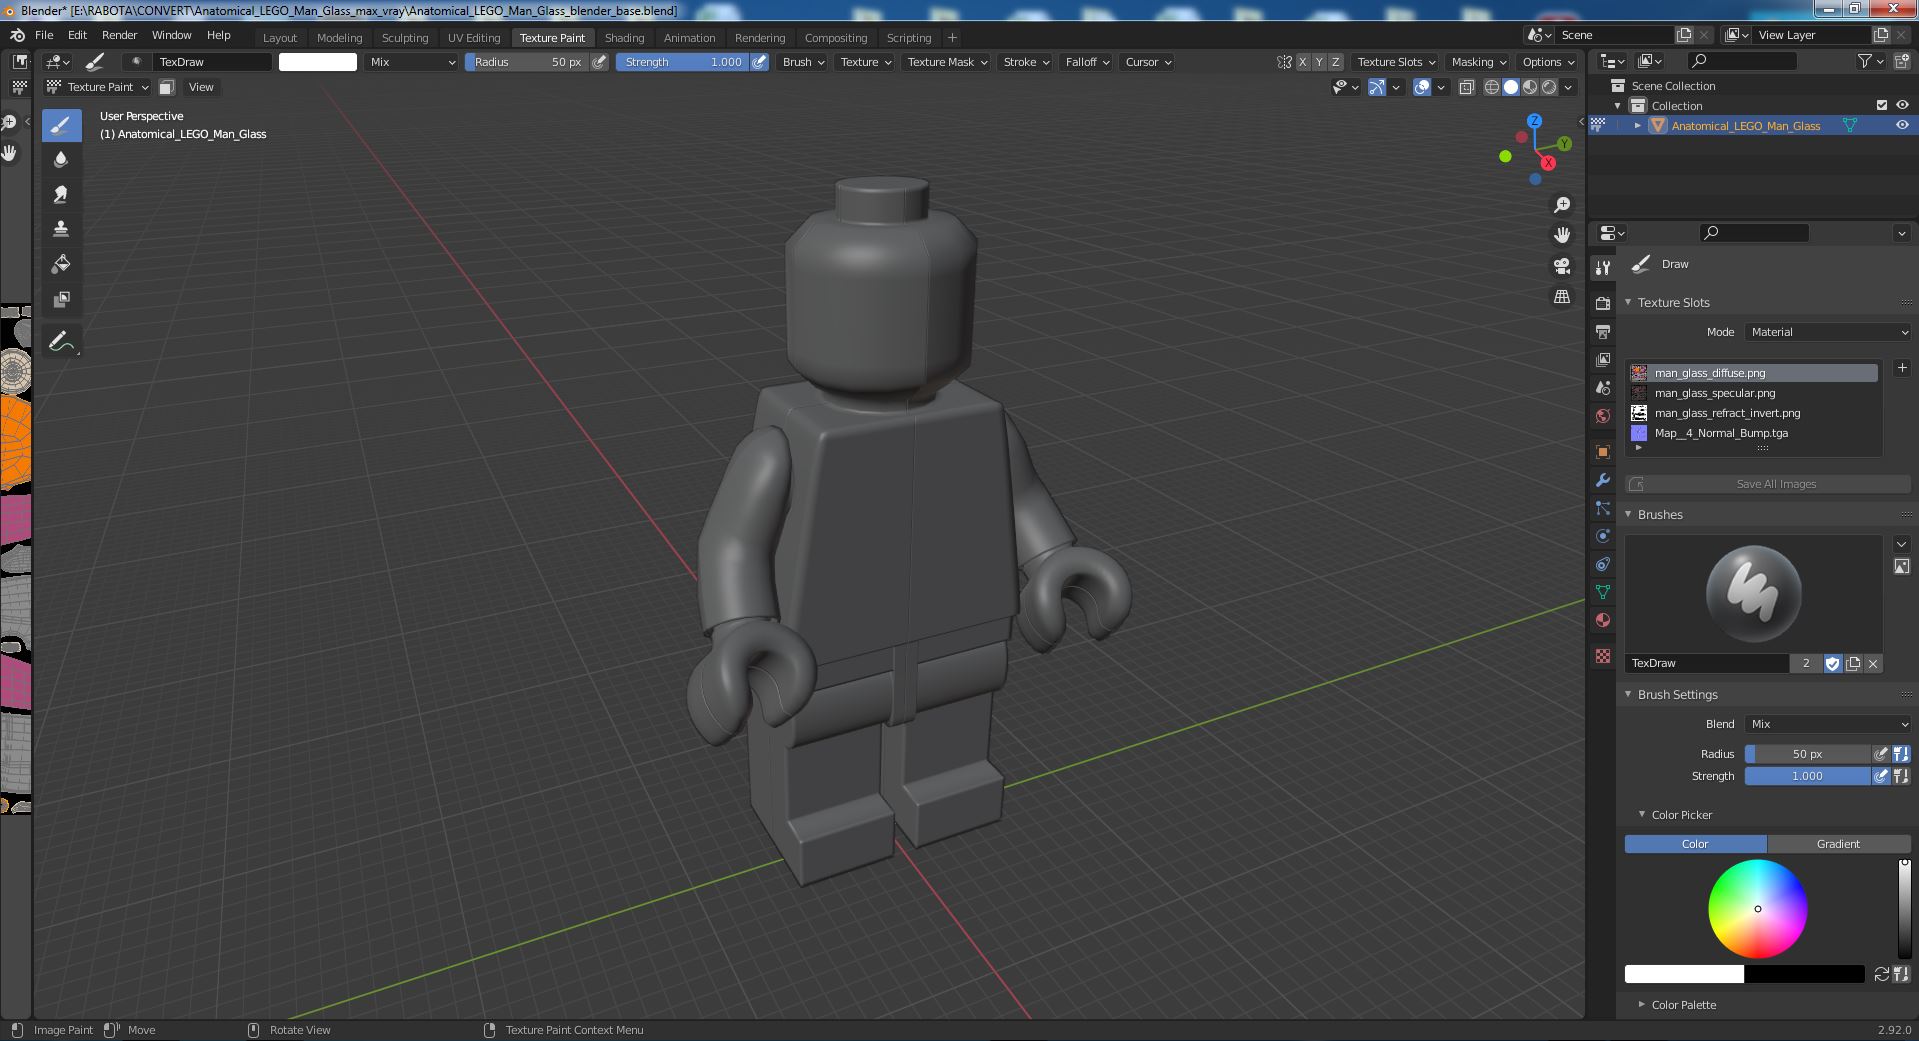
Task: Toggle Radius pressure sensitivity in header
Action: coord(599,62)
